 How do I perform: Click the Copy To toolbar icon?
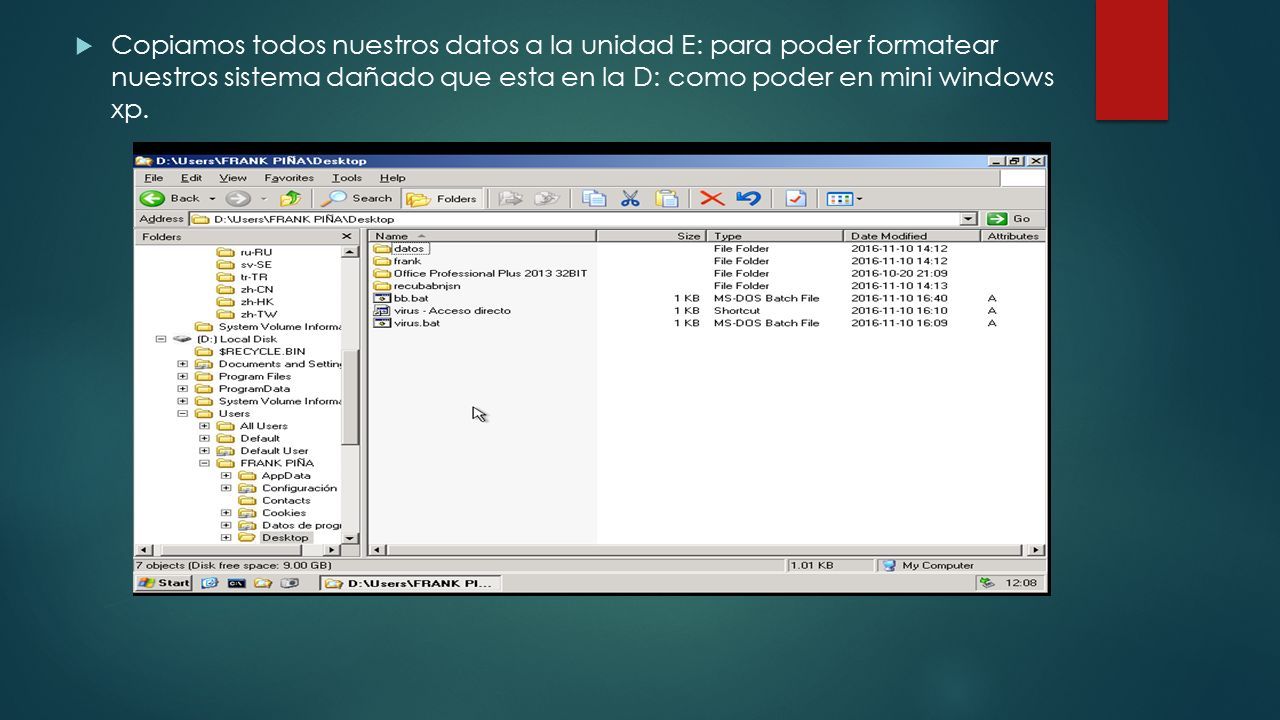click(x=546, y=198)
